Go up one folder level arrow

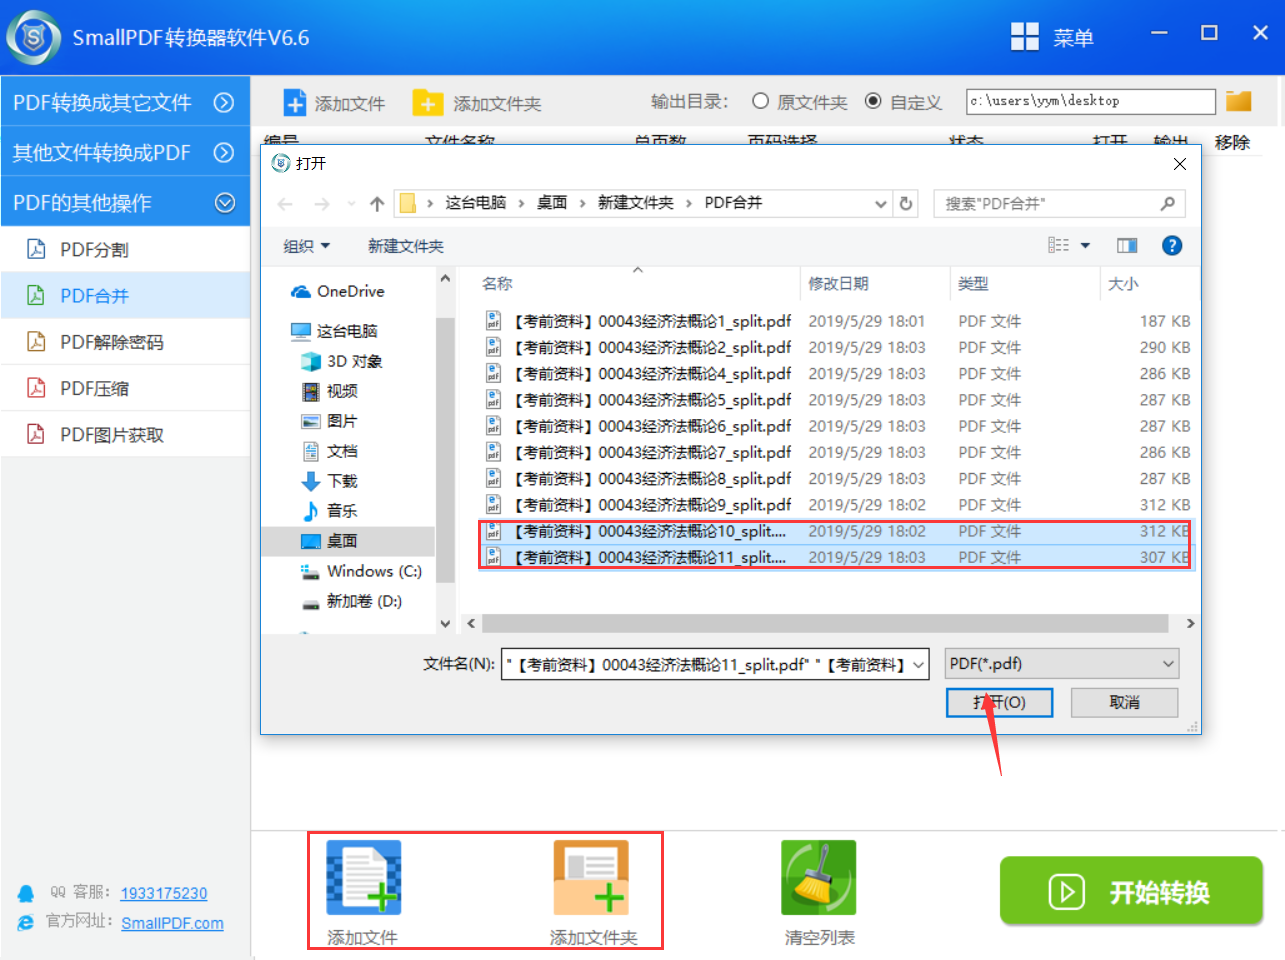377,204
